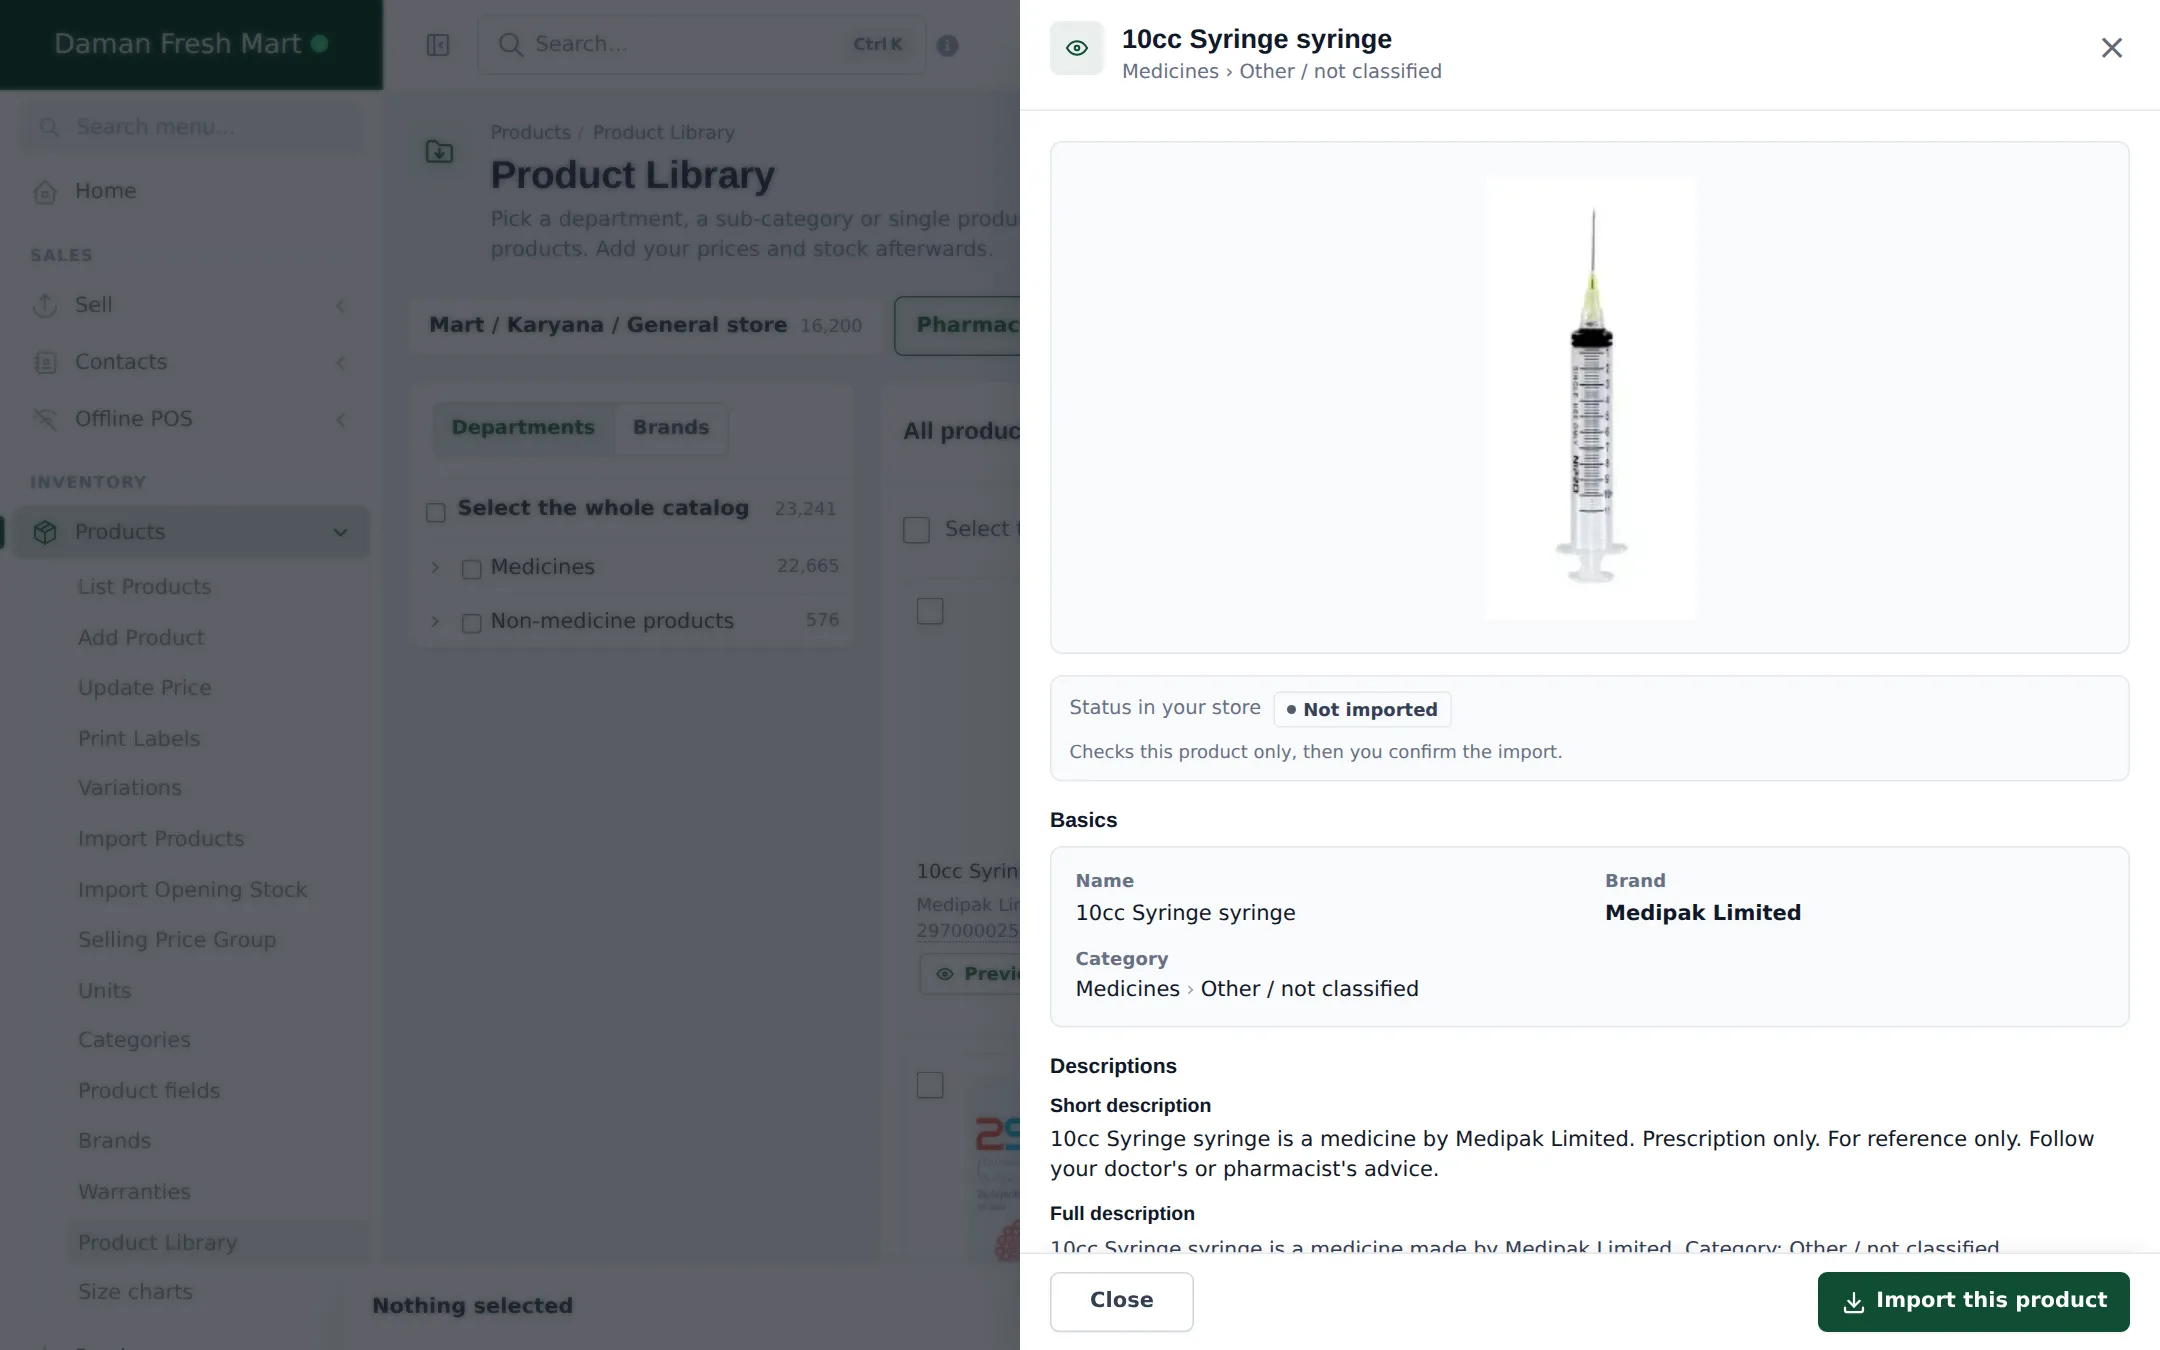Click the search field in the top bar
This screenshot has height=1350, width=2160.
click(x=702, y=45)
